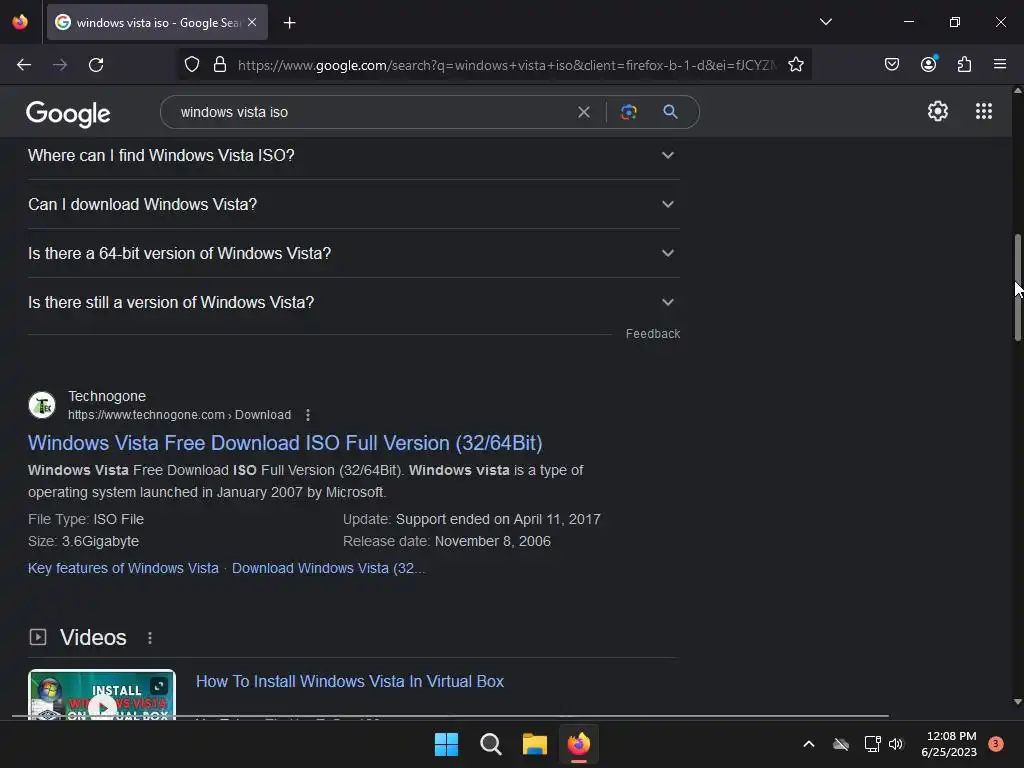Open the extensions puzzle icon
Viewport: 1024px width, 768px height.
[x=964, y=64]
